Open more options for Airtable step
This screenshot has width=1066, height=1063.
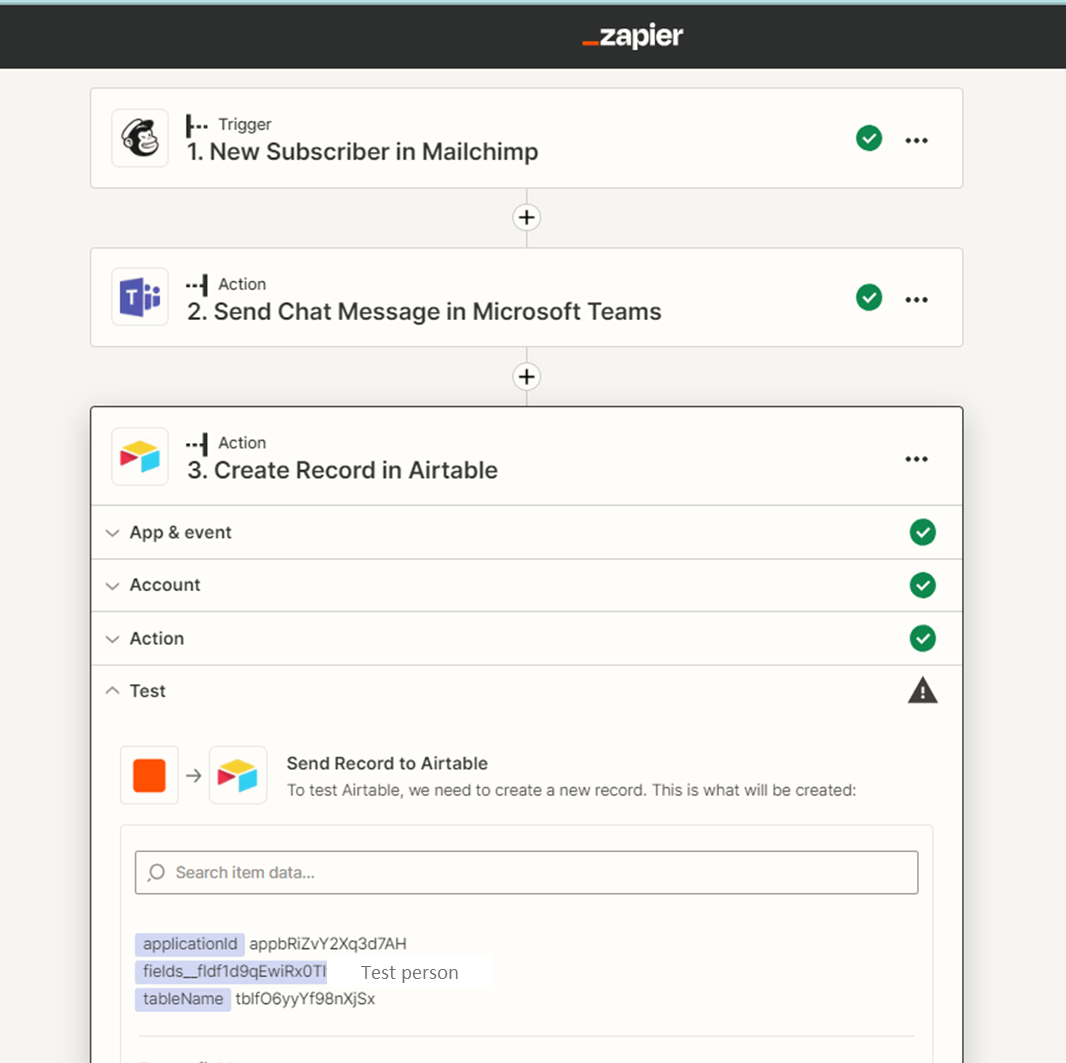pyautogui.click(x=916, y=459)
